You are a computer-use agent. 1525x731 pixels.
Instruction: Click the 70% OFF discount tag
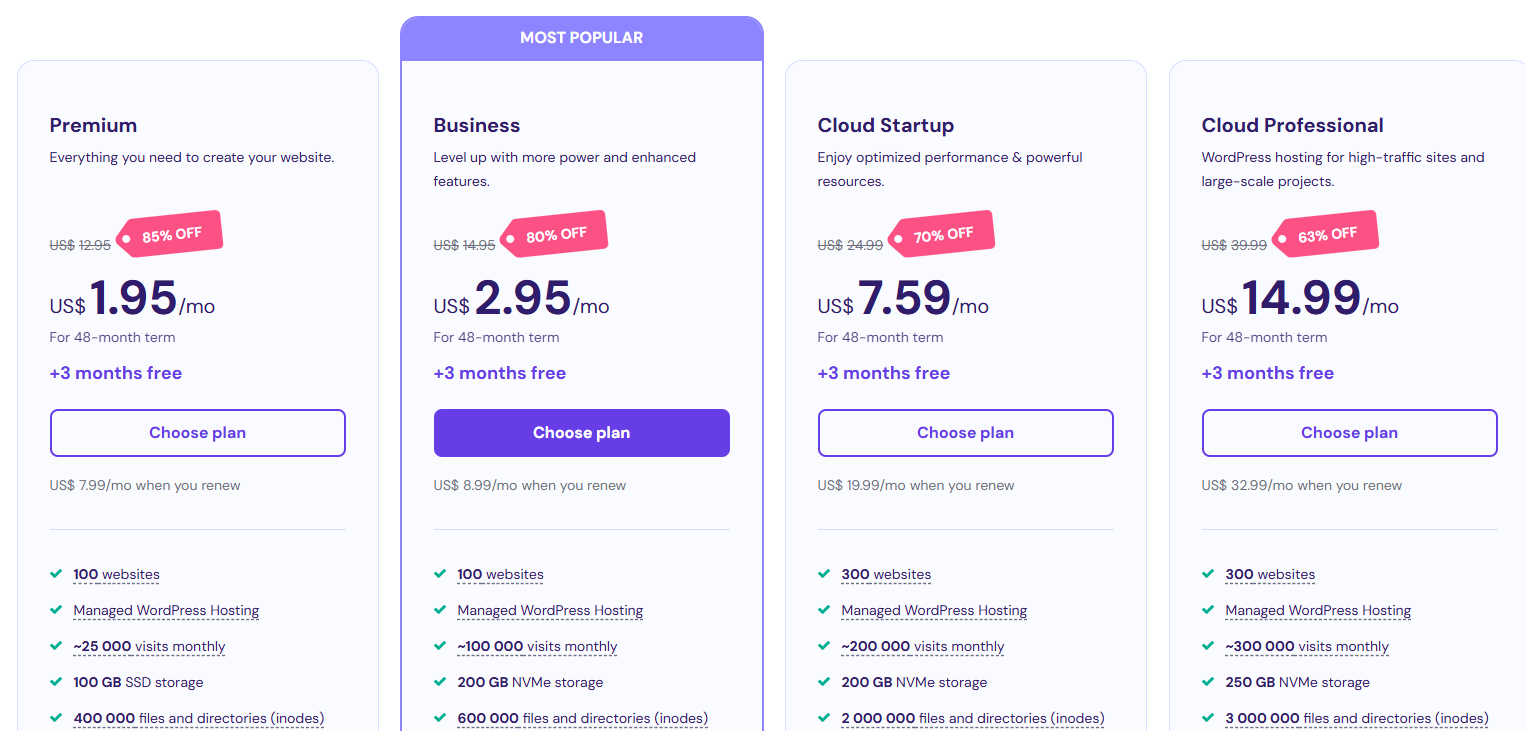pos(942,235)
